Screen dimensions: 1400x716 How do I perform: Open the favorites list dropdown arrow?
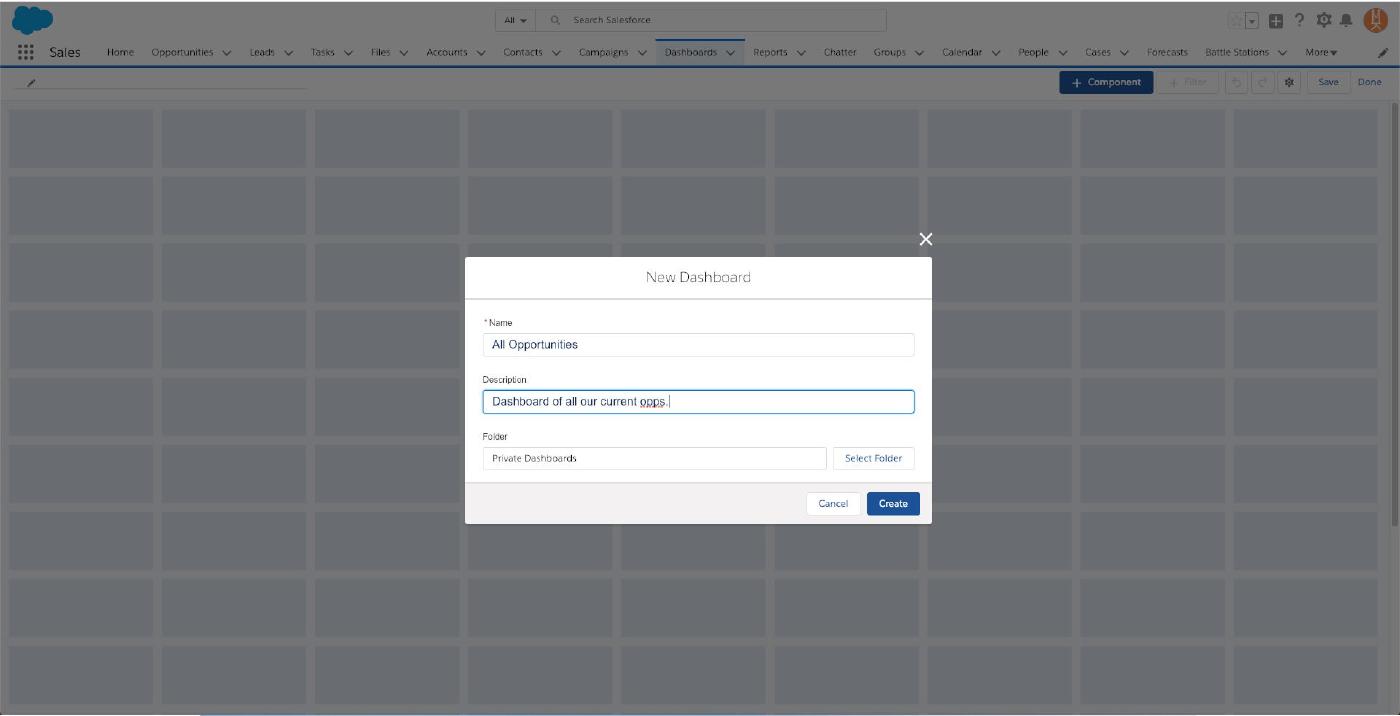pos(1251,21)
